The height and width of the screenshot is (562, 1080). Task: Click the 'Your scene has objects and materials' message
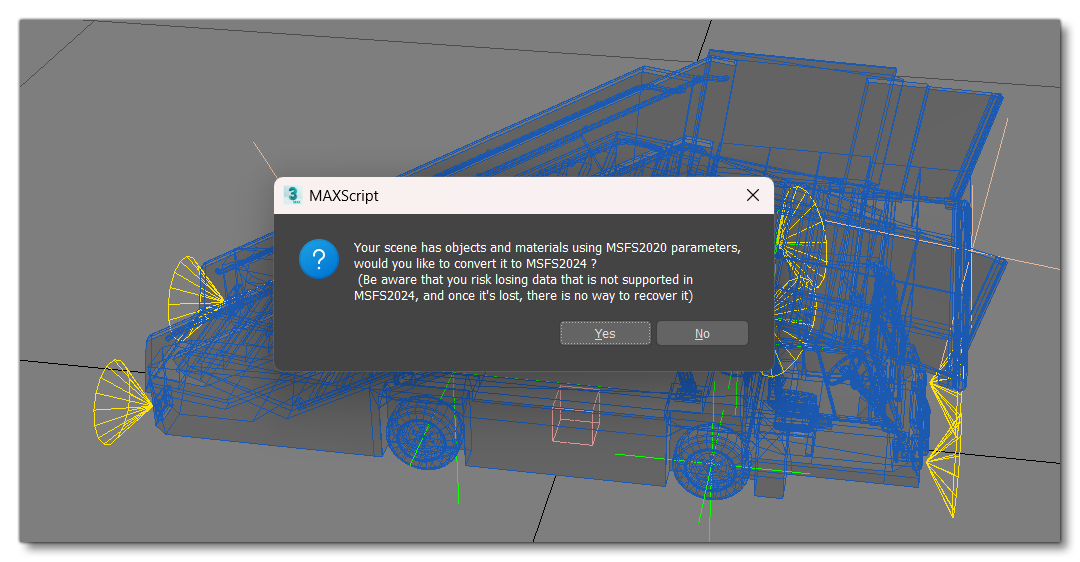(x=547, y=271)
